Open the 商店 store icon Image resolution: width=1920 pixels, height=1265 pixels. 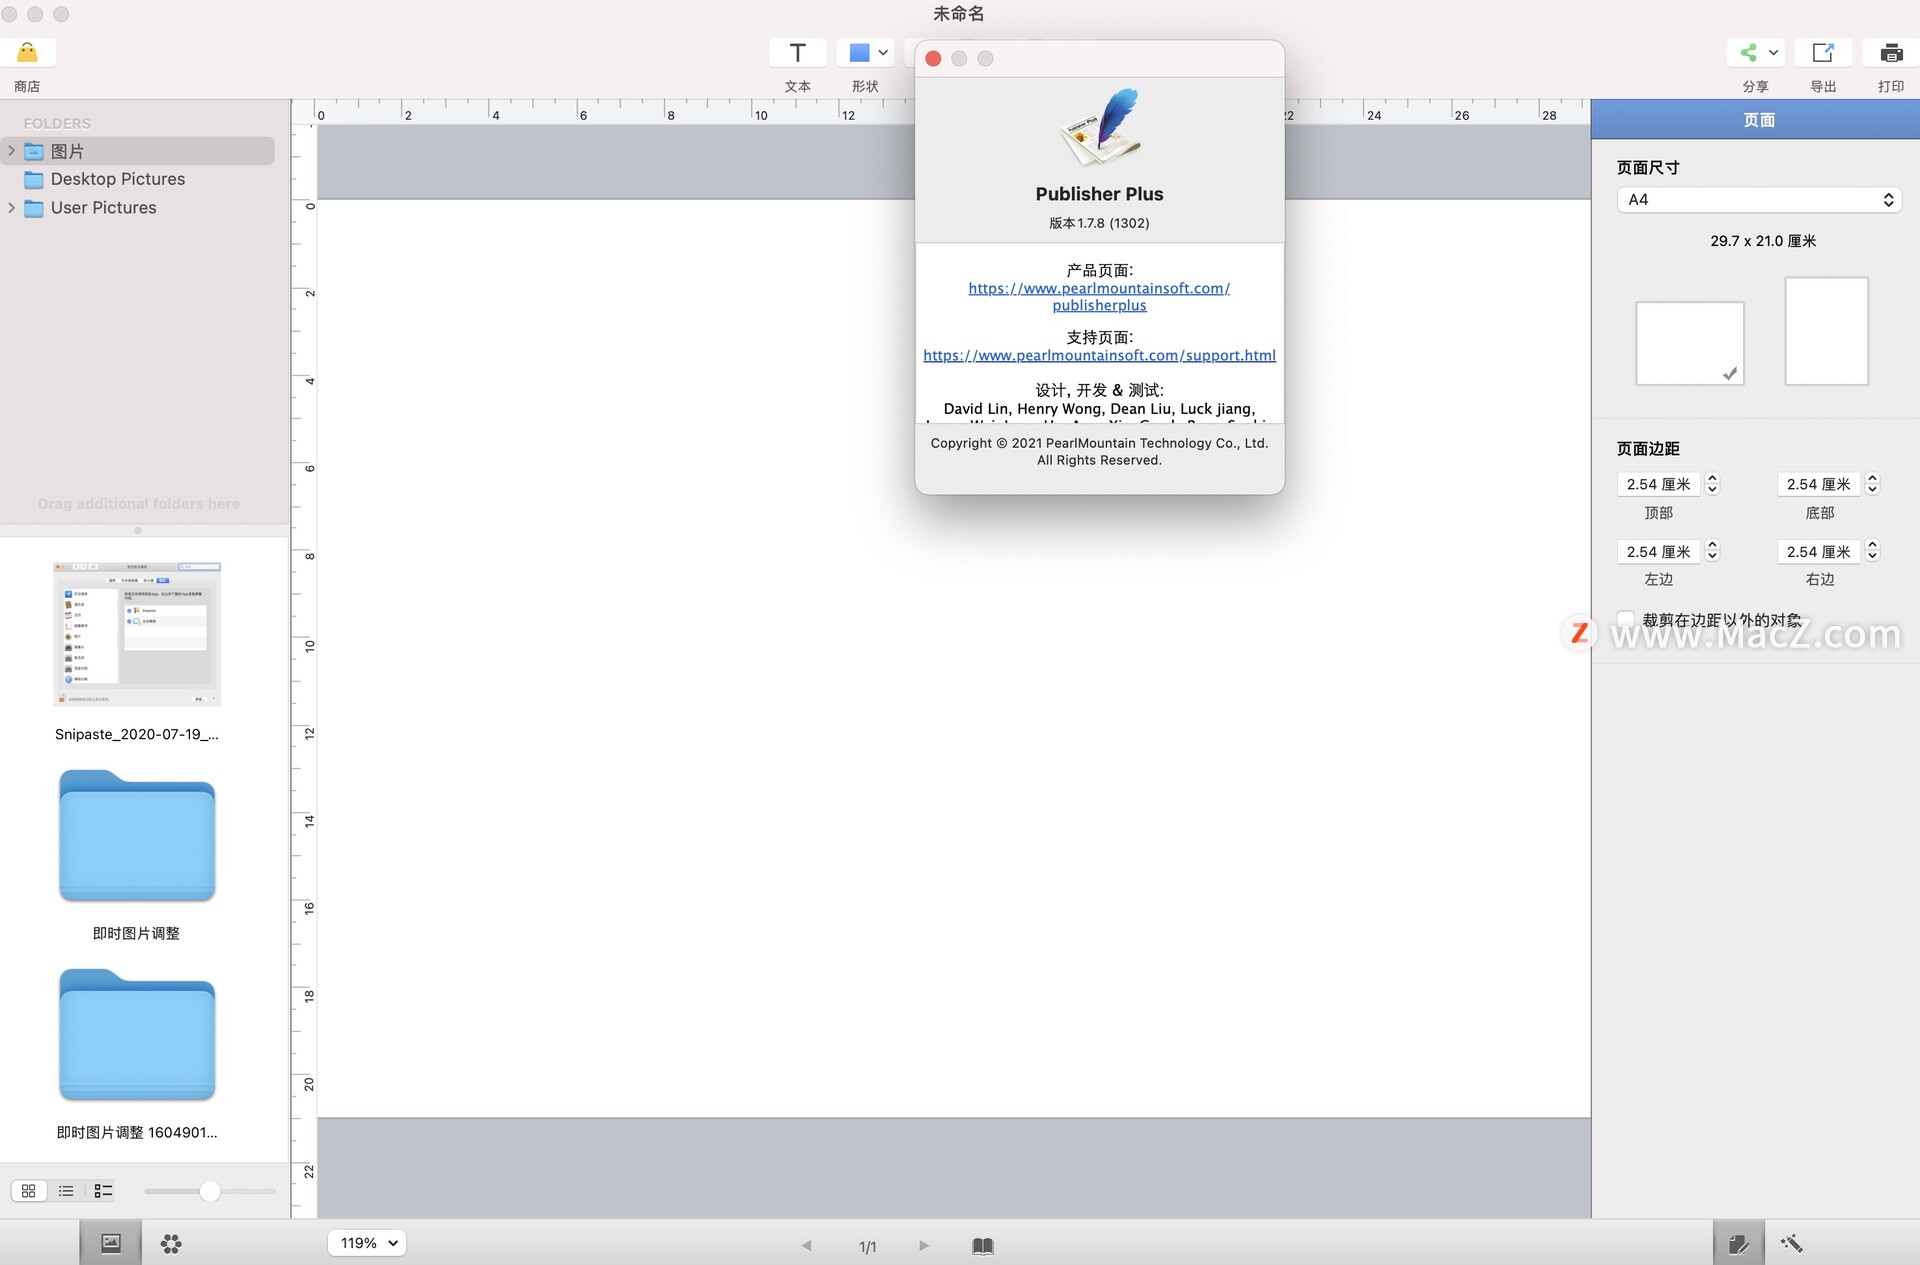(28, 53)
